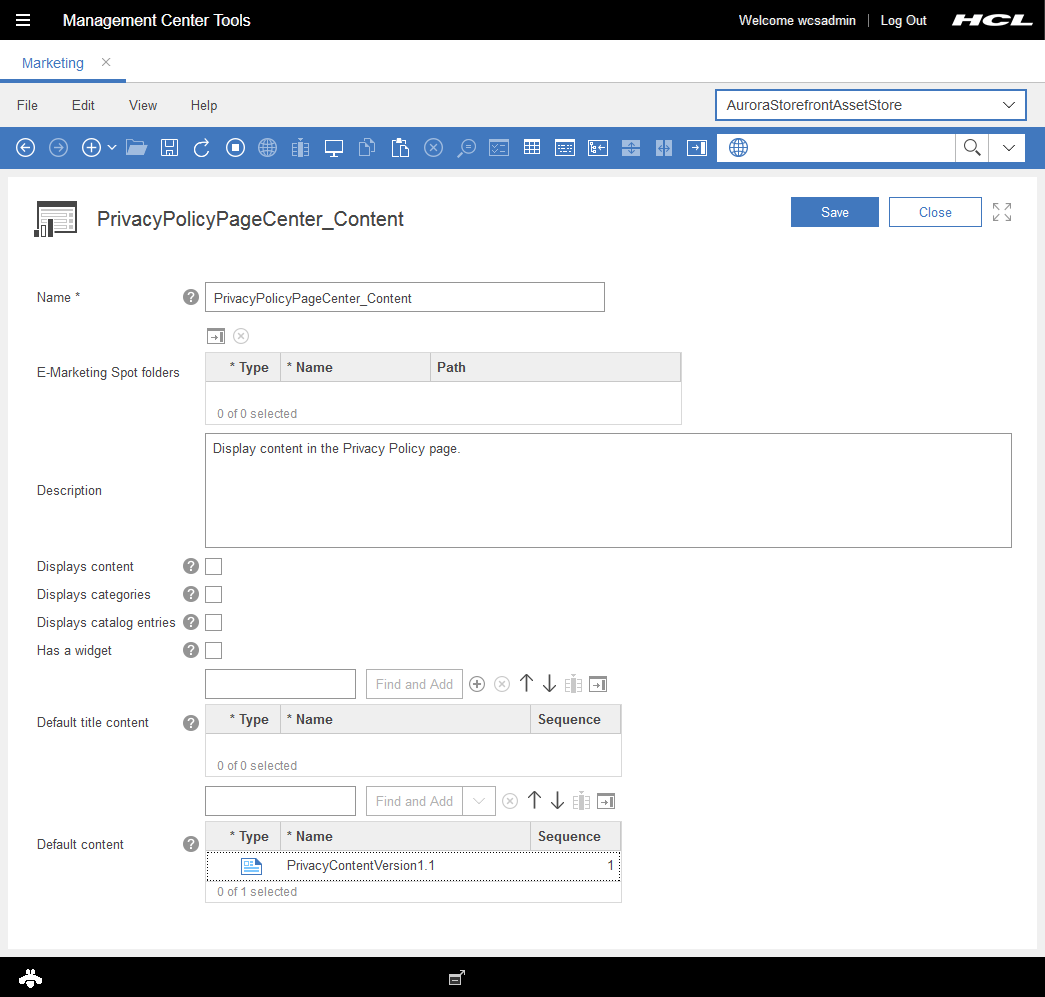Click the hamburger menu icon
The height and width of the screenshot is (997, 1045).
click(x=23, y=20)
